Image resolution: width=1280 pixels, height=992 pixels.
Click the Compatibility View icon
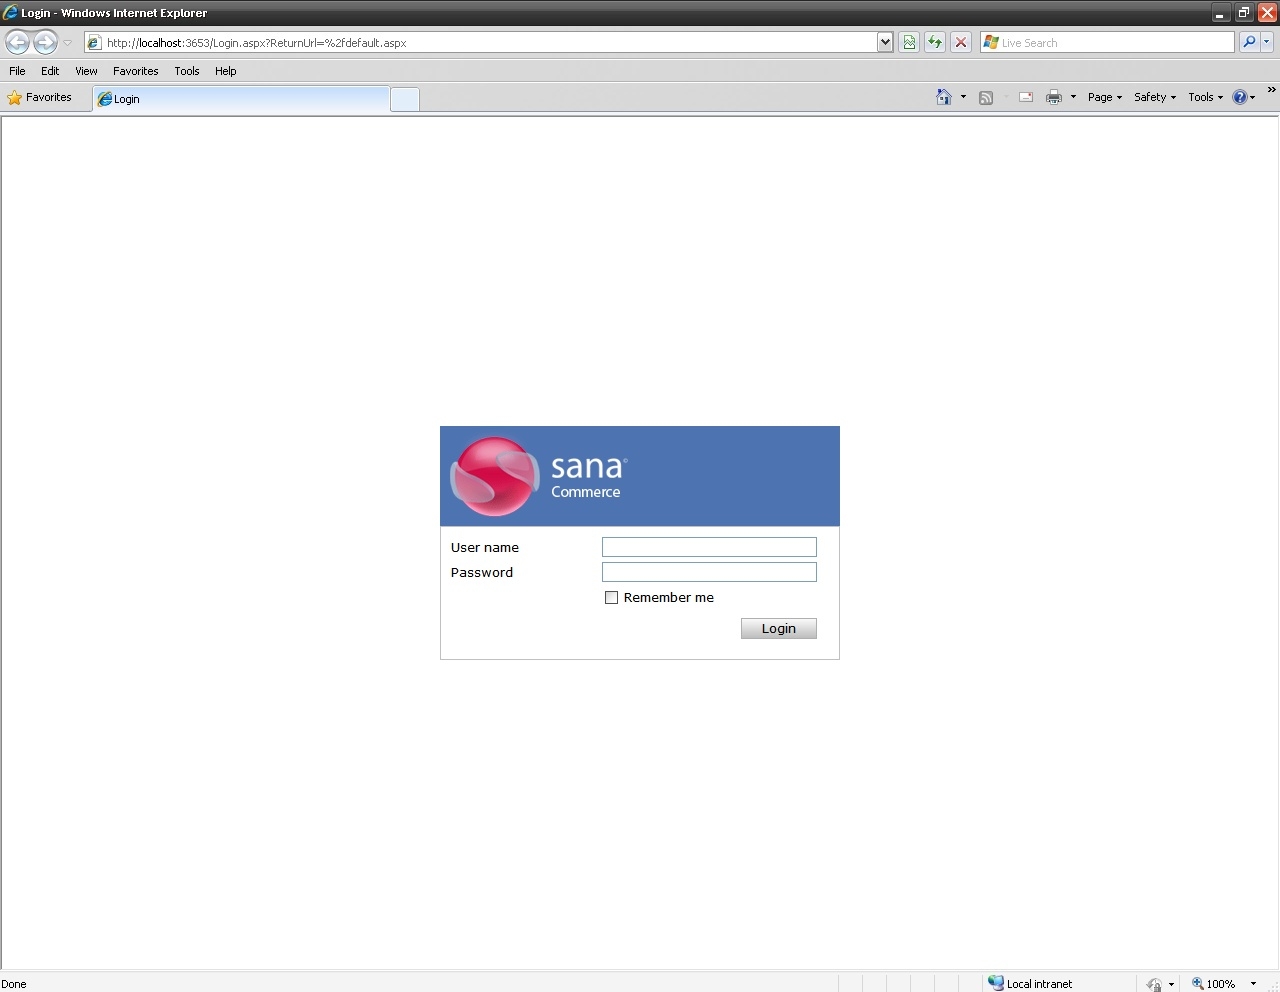pos(909,42)
